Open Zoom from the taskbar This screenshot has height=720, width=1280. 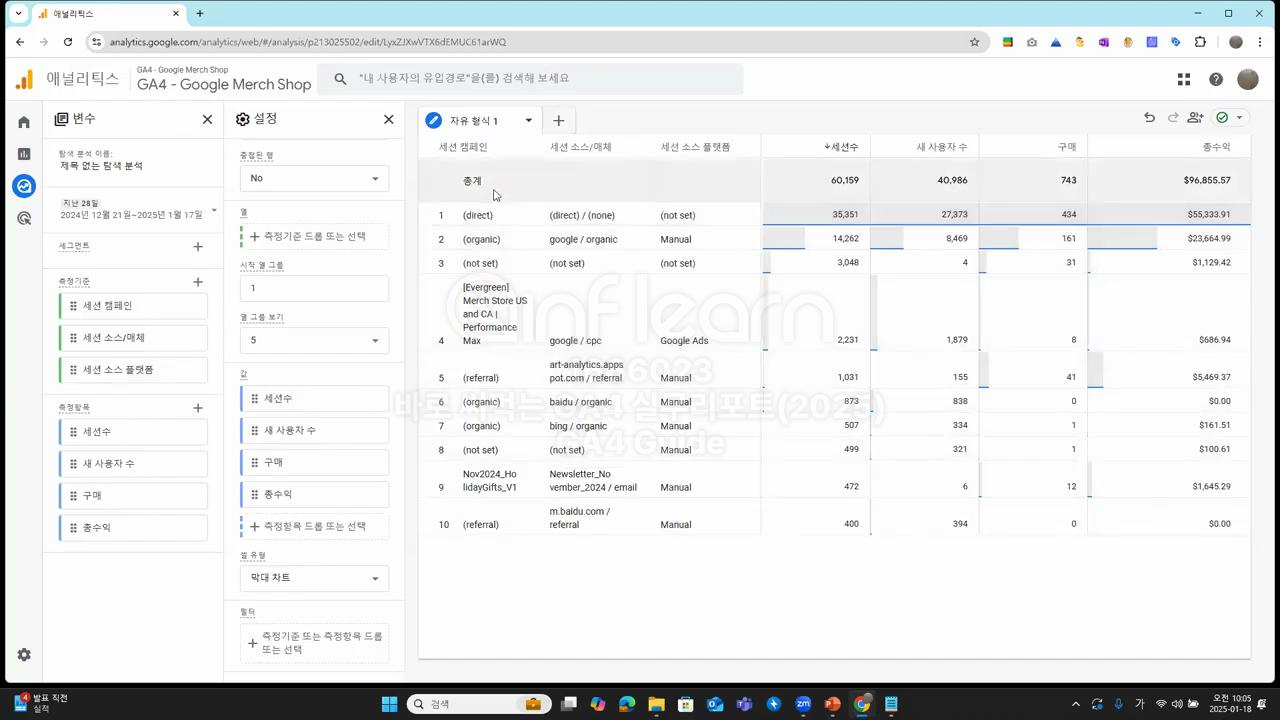pos(803,704)
